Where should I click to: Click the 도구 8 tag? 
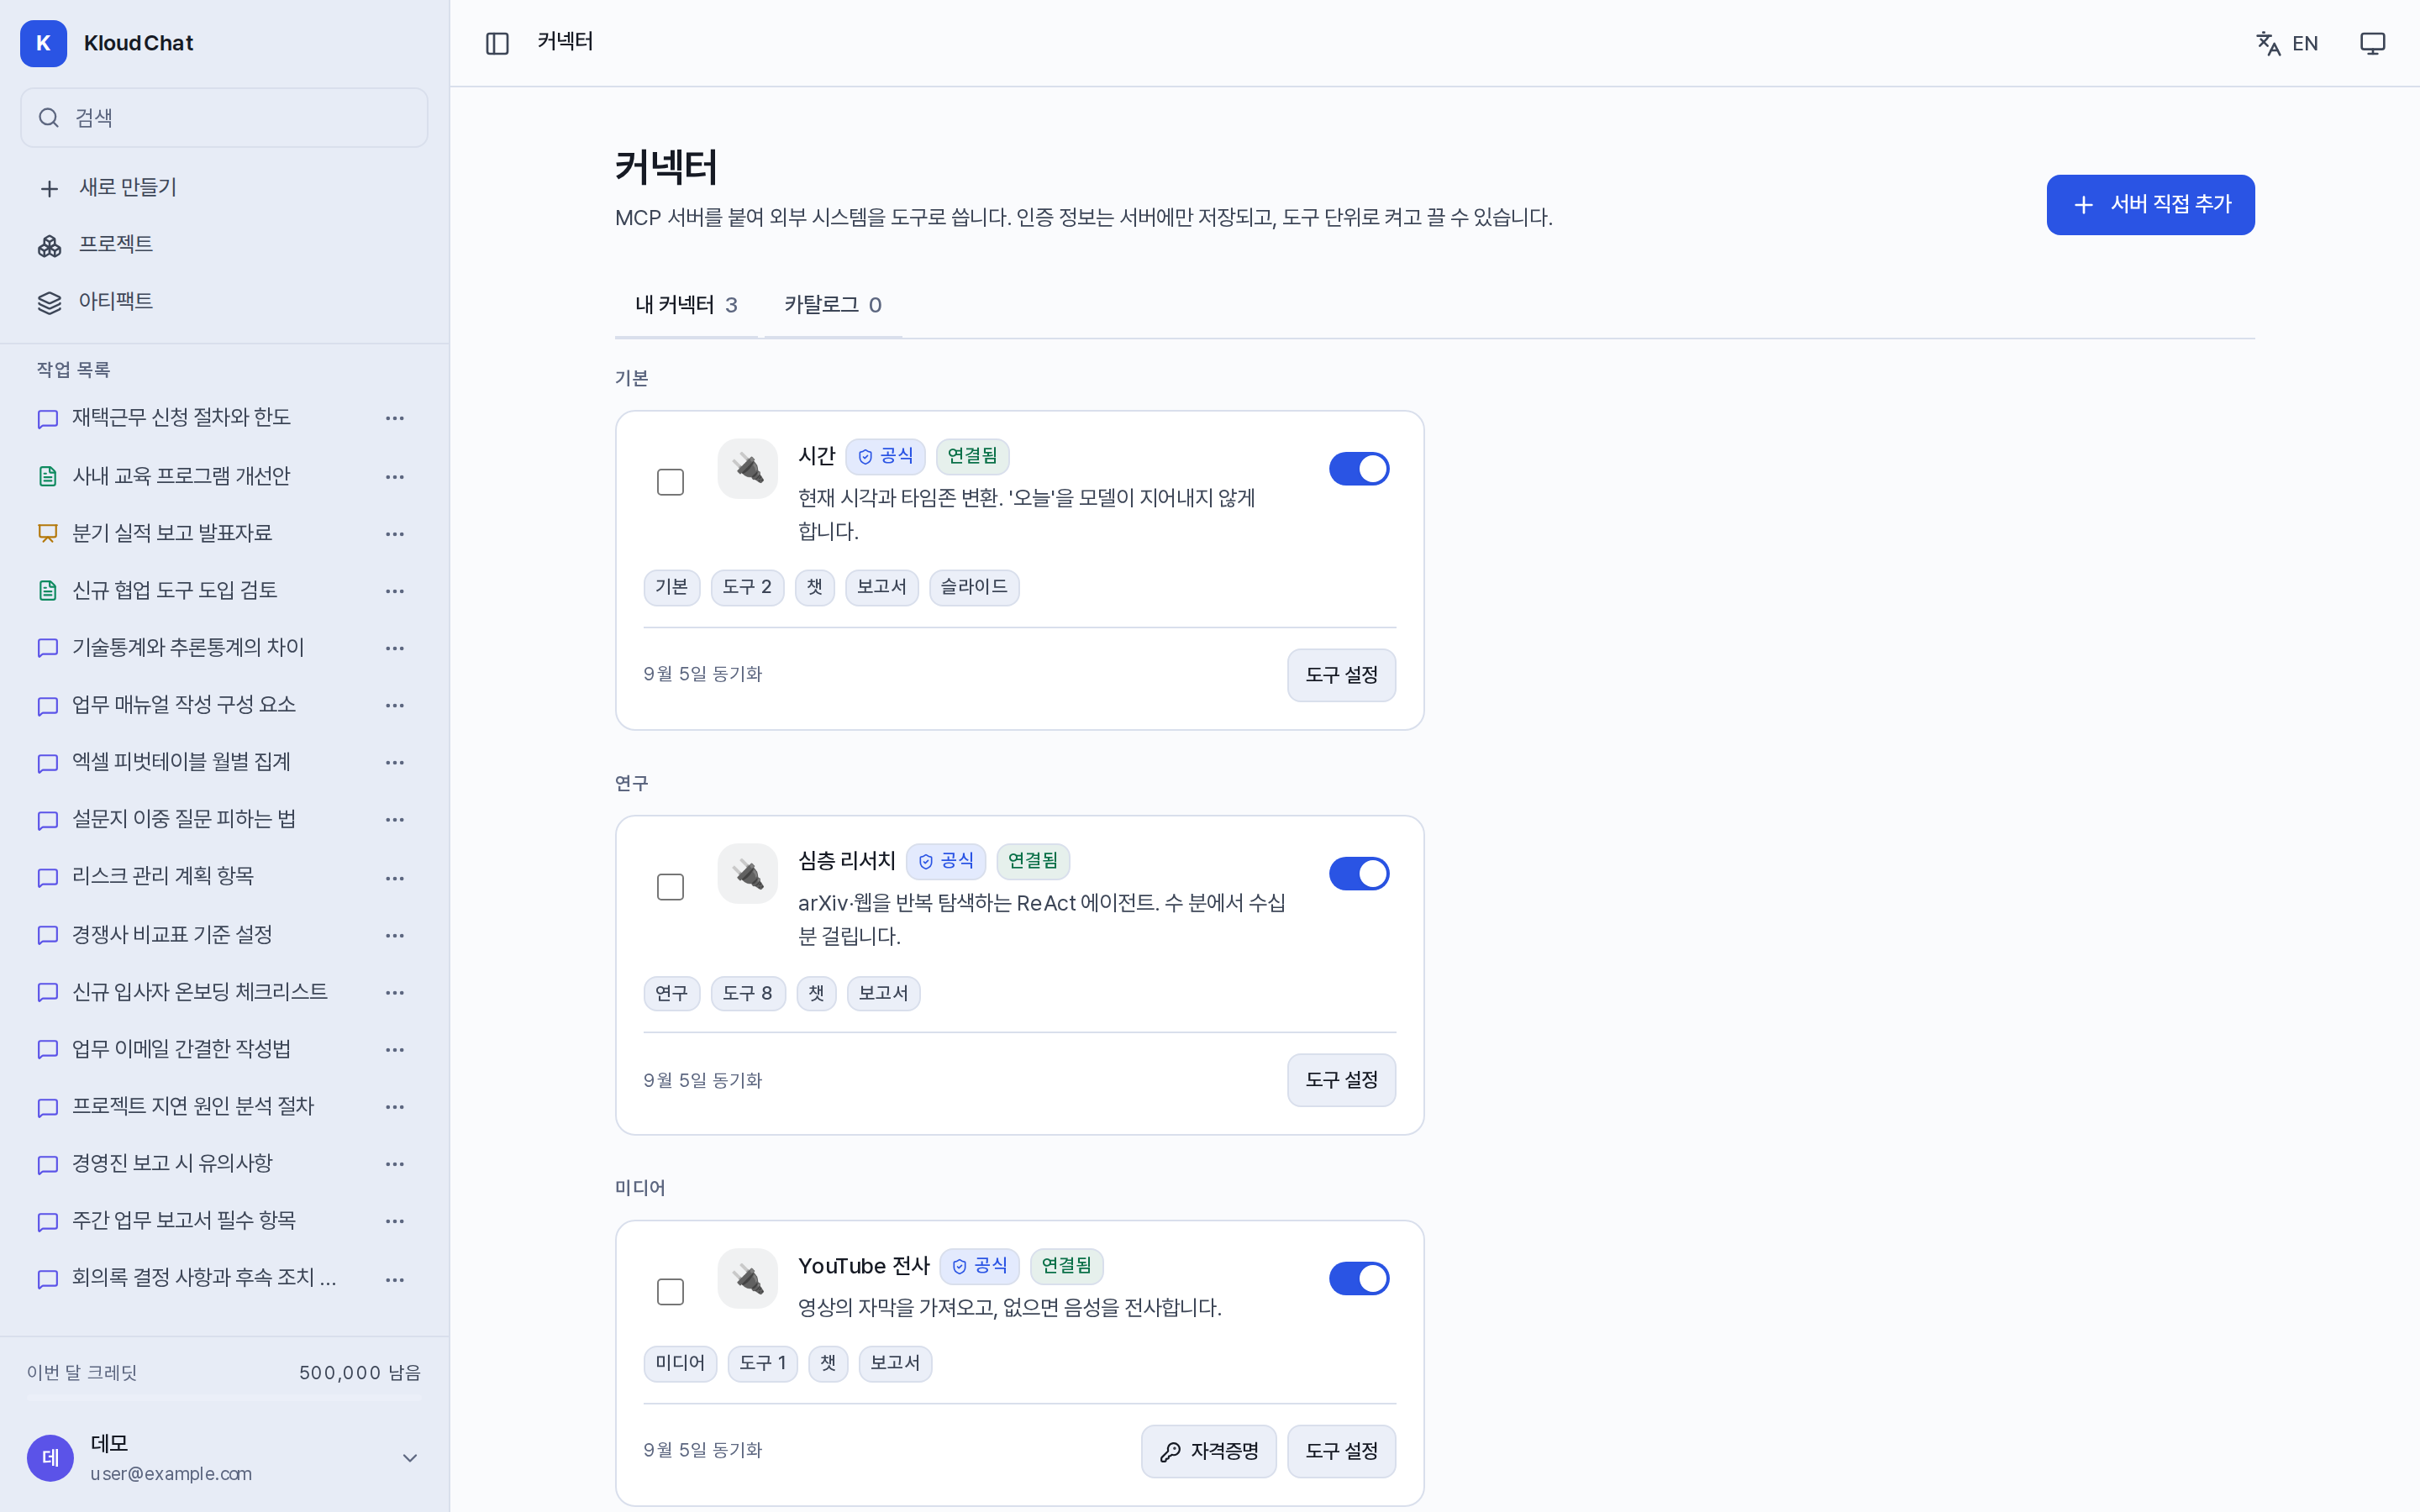point(747,993)
